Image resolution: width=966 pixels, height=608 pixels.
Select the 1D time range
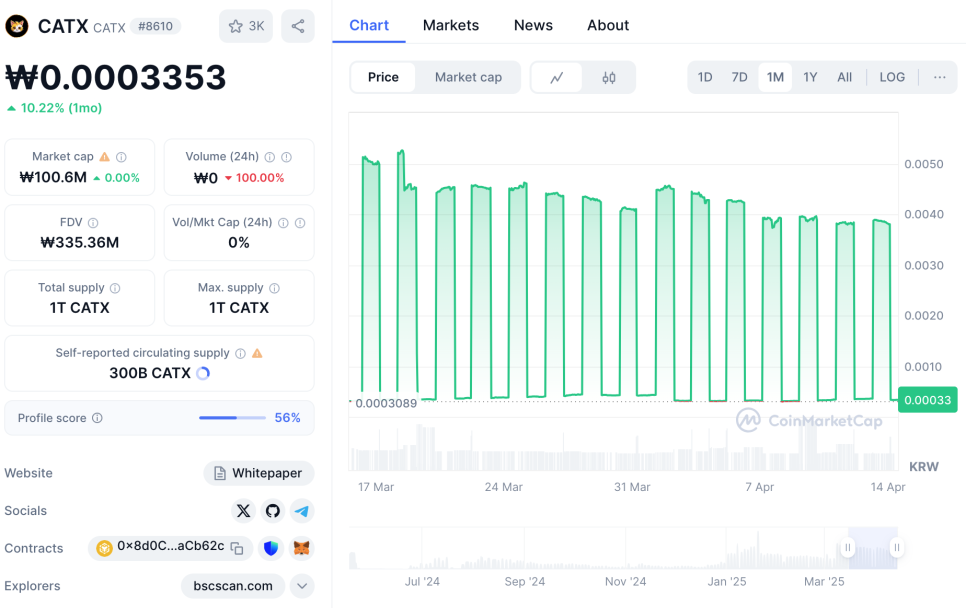pos(705,77)
